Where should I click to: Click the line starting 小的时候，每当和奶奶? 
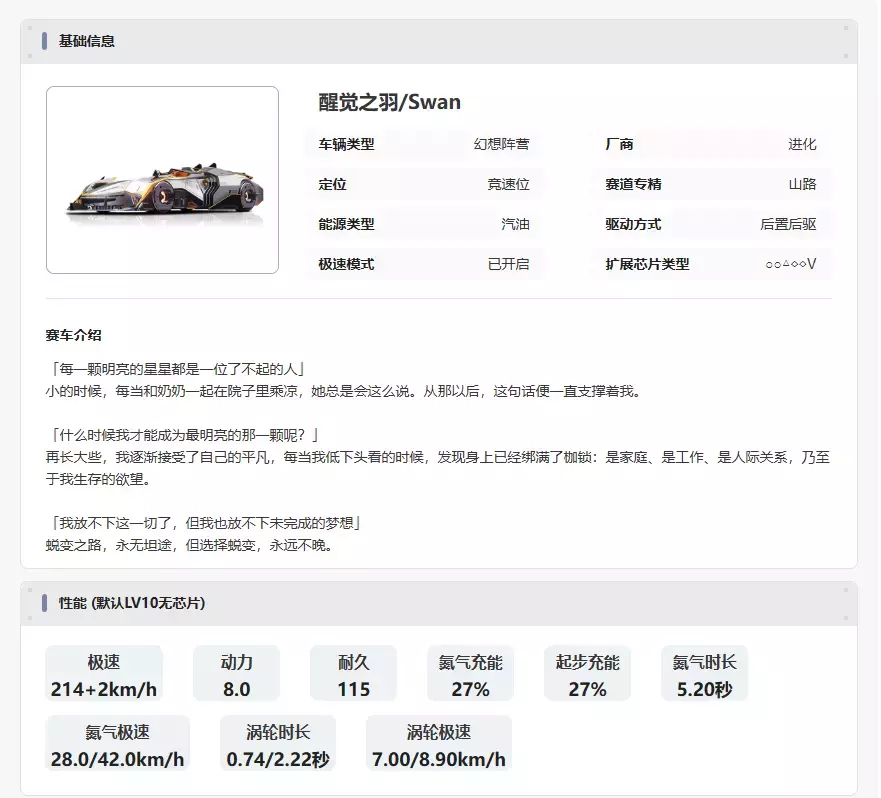click(344, 391)
